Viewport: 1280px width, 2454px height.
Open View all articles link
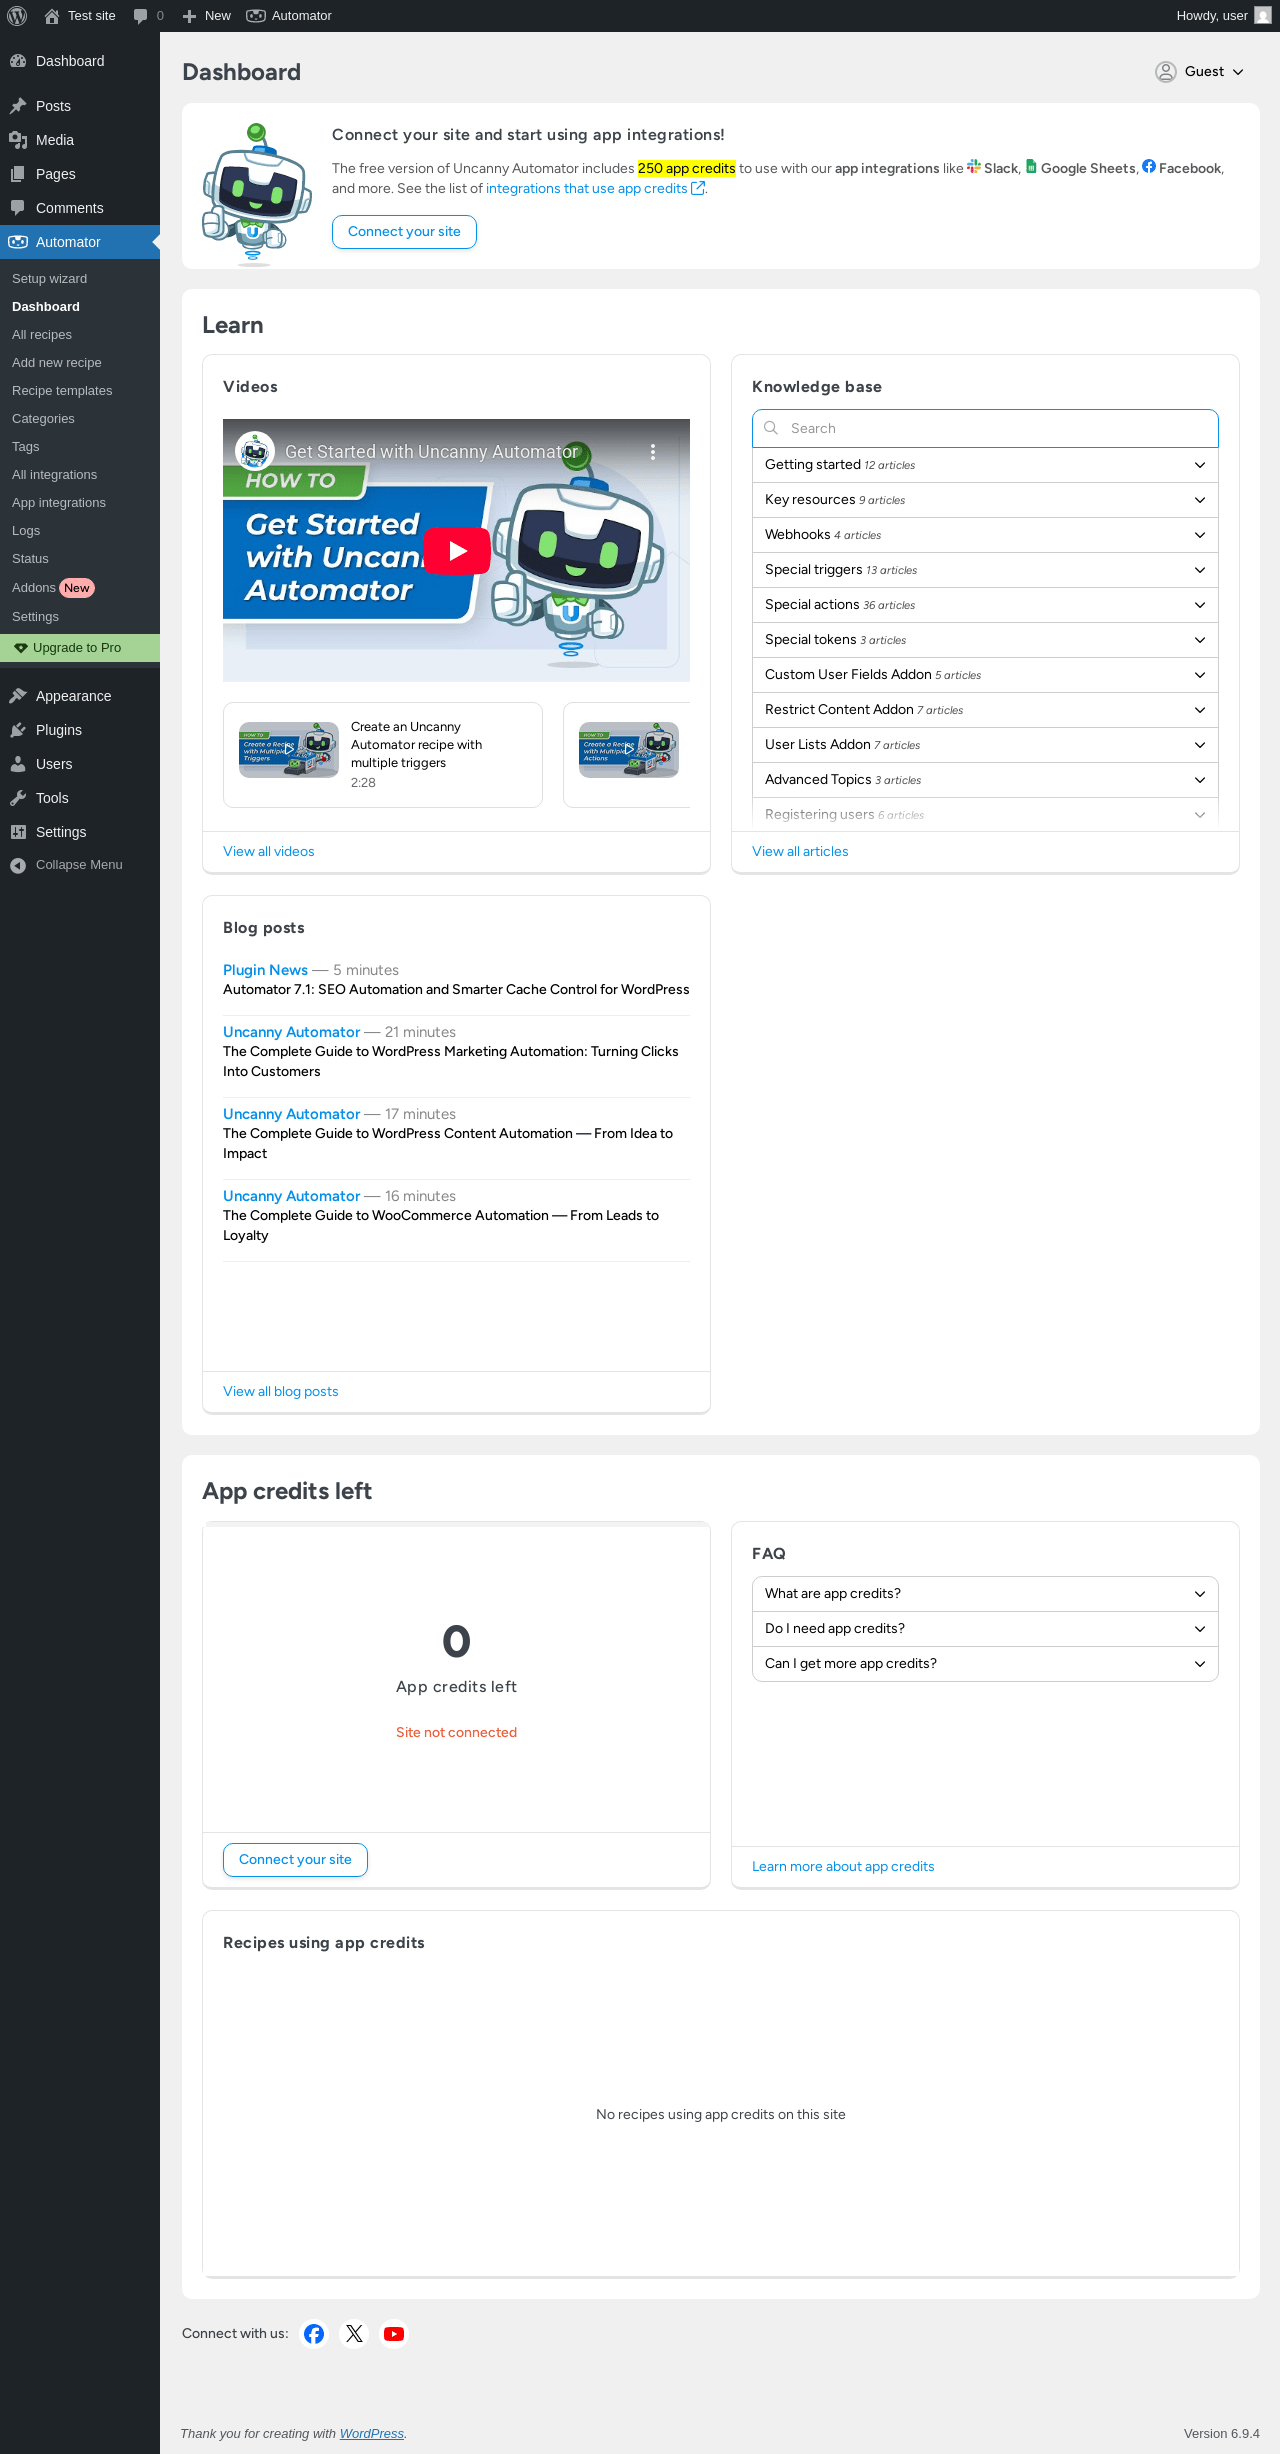pyautogui.click(x=800, y=852)
